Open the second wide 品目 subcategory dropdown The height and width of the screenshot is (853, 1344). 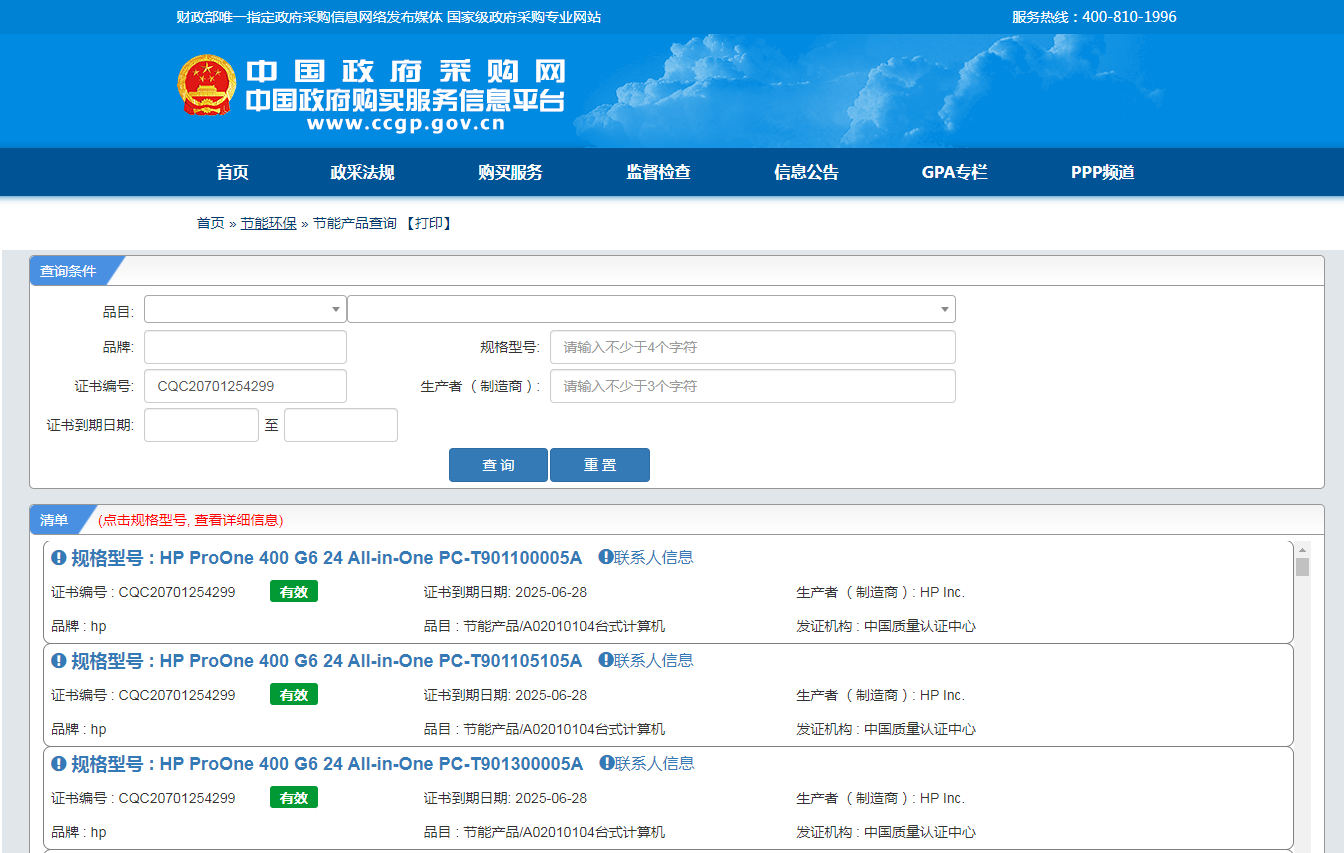click(651, 309)
